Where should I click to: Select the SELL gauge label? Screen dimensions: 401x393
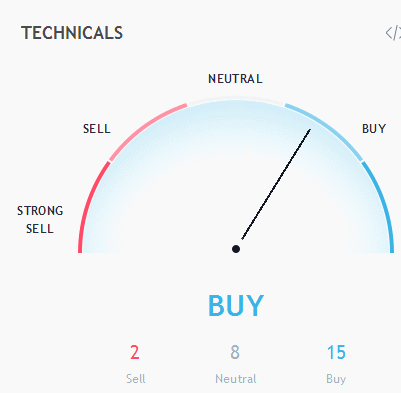tap(97, 129)
